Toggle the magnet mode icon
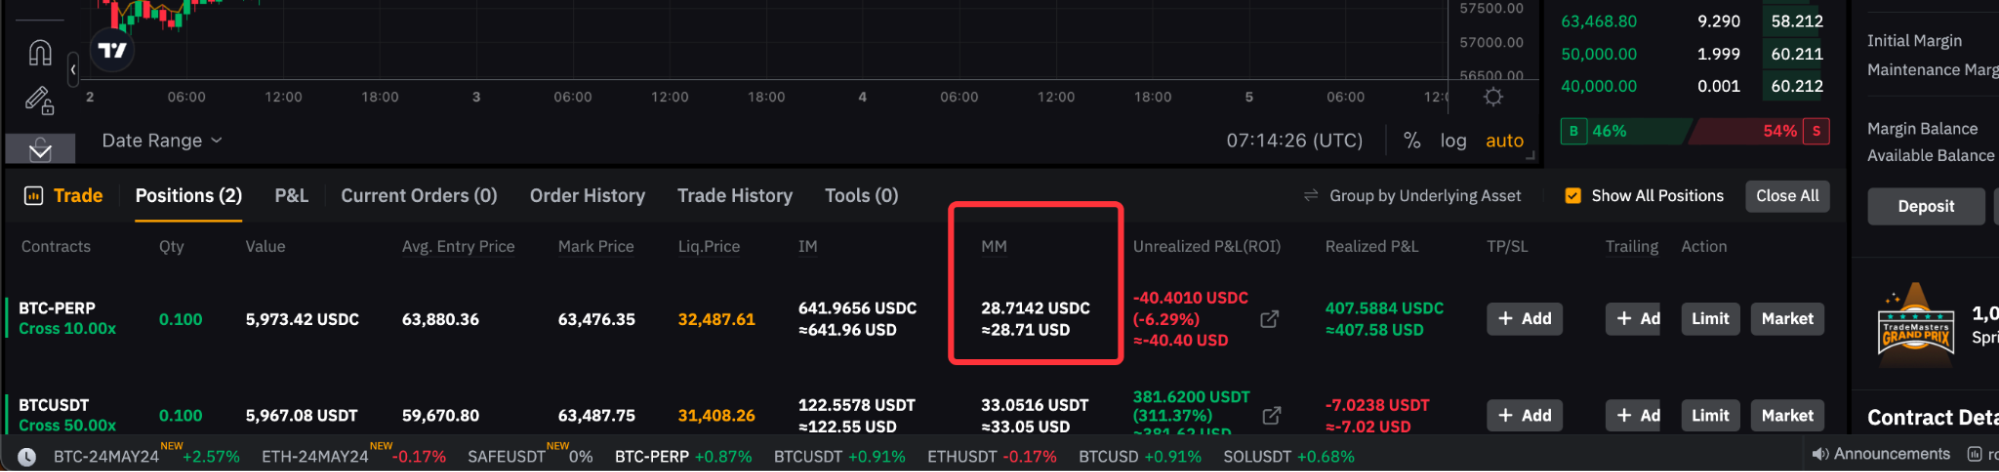 click(40, 52)
